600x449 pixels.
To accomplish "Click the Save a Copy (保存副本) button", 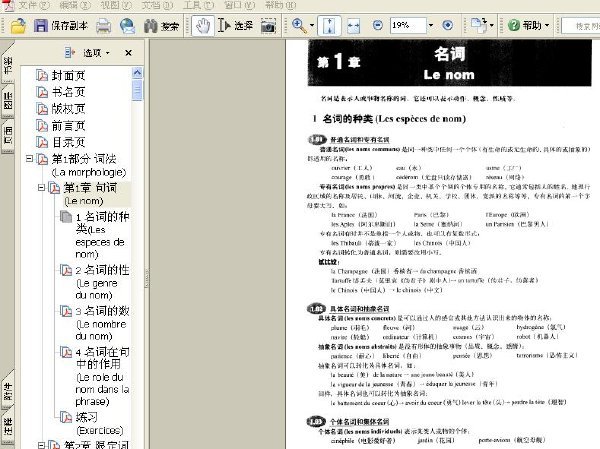I will (61, 26).
